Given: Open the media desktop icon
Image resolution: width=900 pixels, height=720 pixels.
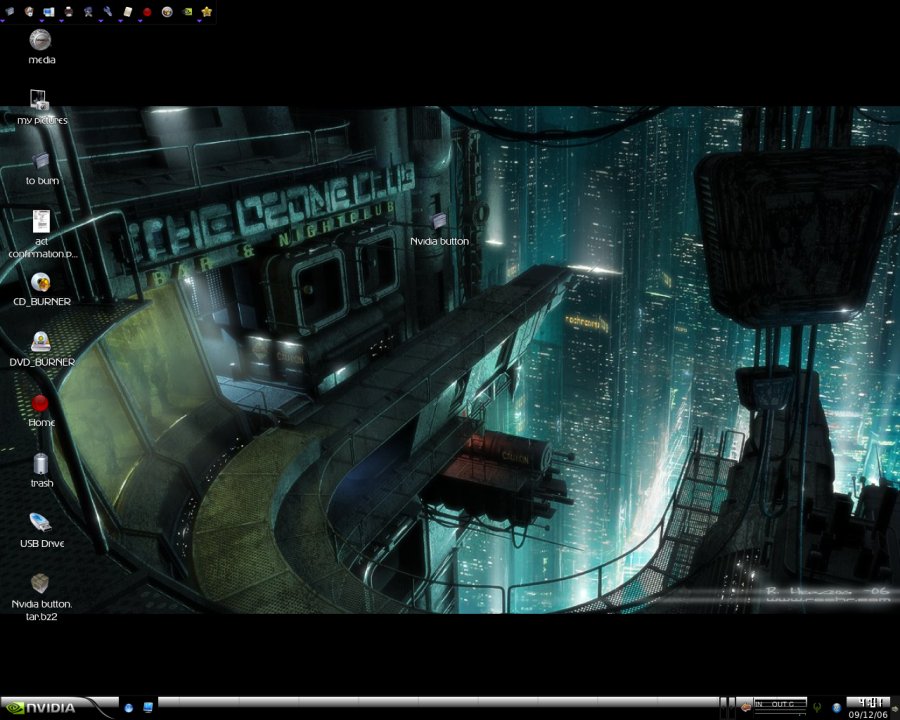Looking at the screenshot, I should (40, 40).
